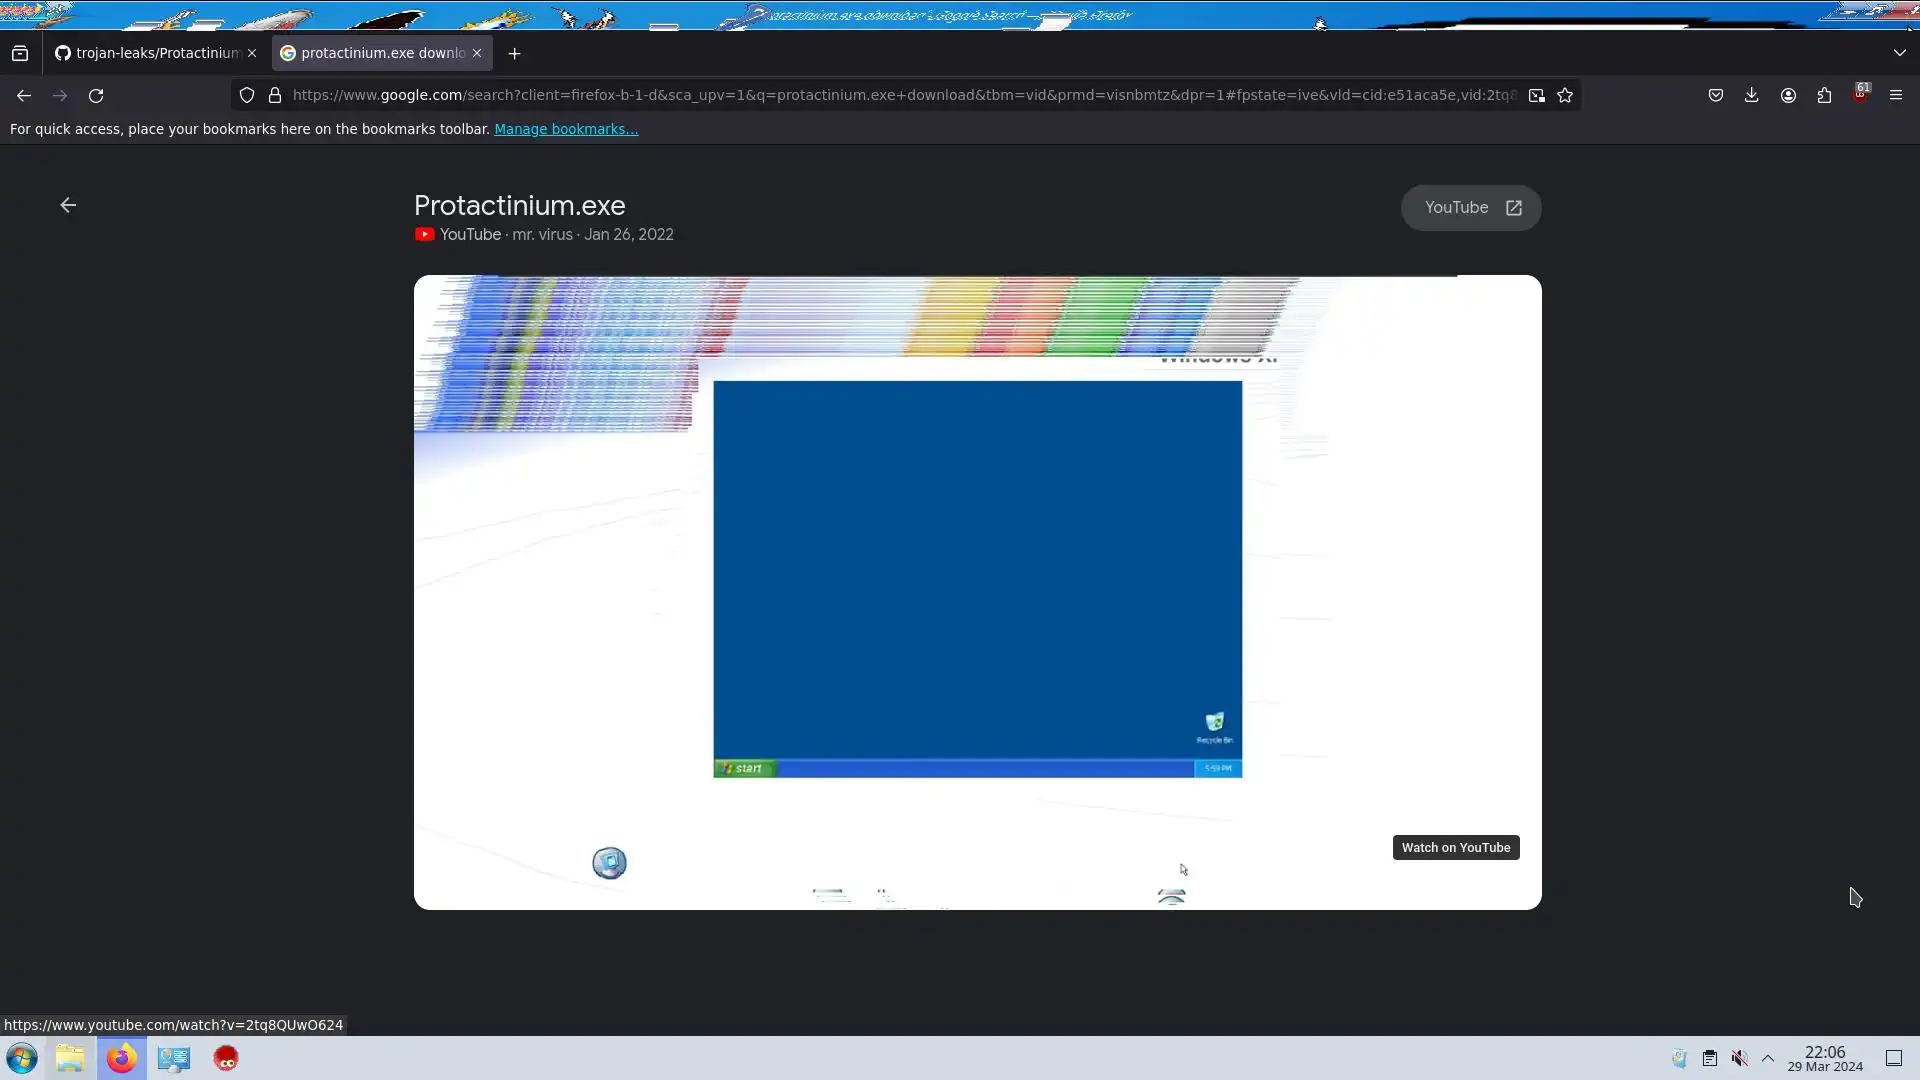Open the Firefox account icon

[1788, 96]
